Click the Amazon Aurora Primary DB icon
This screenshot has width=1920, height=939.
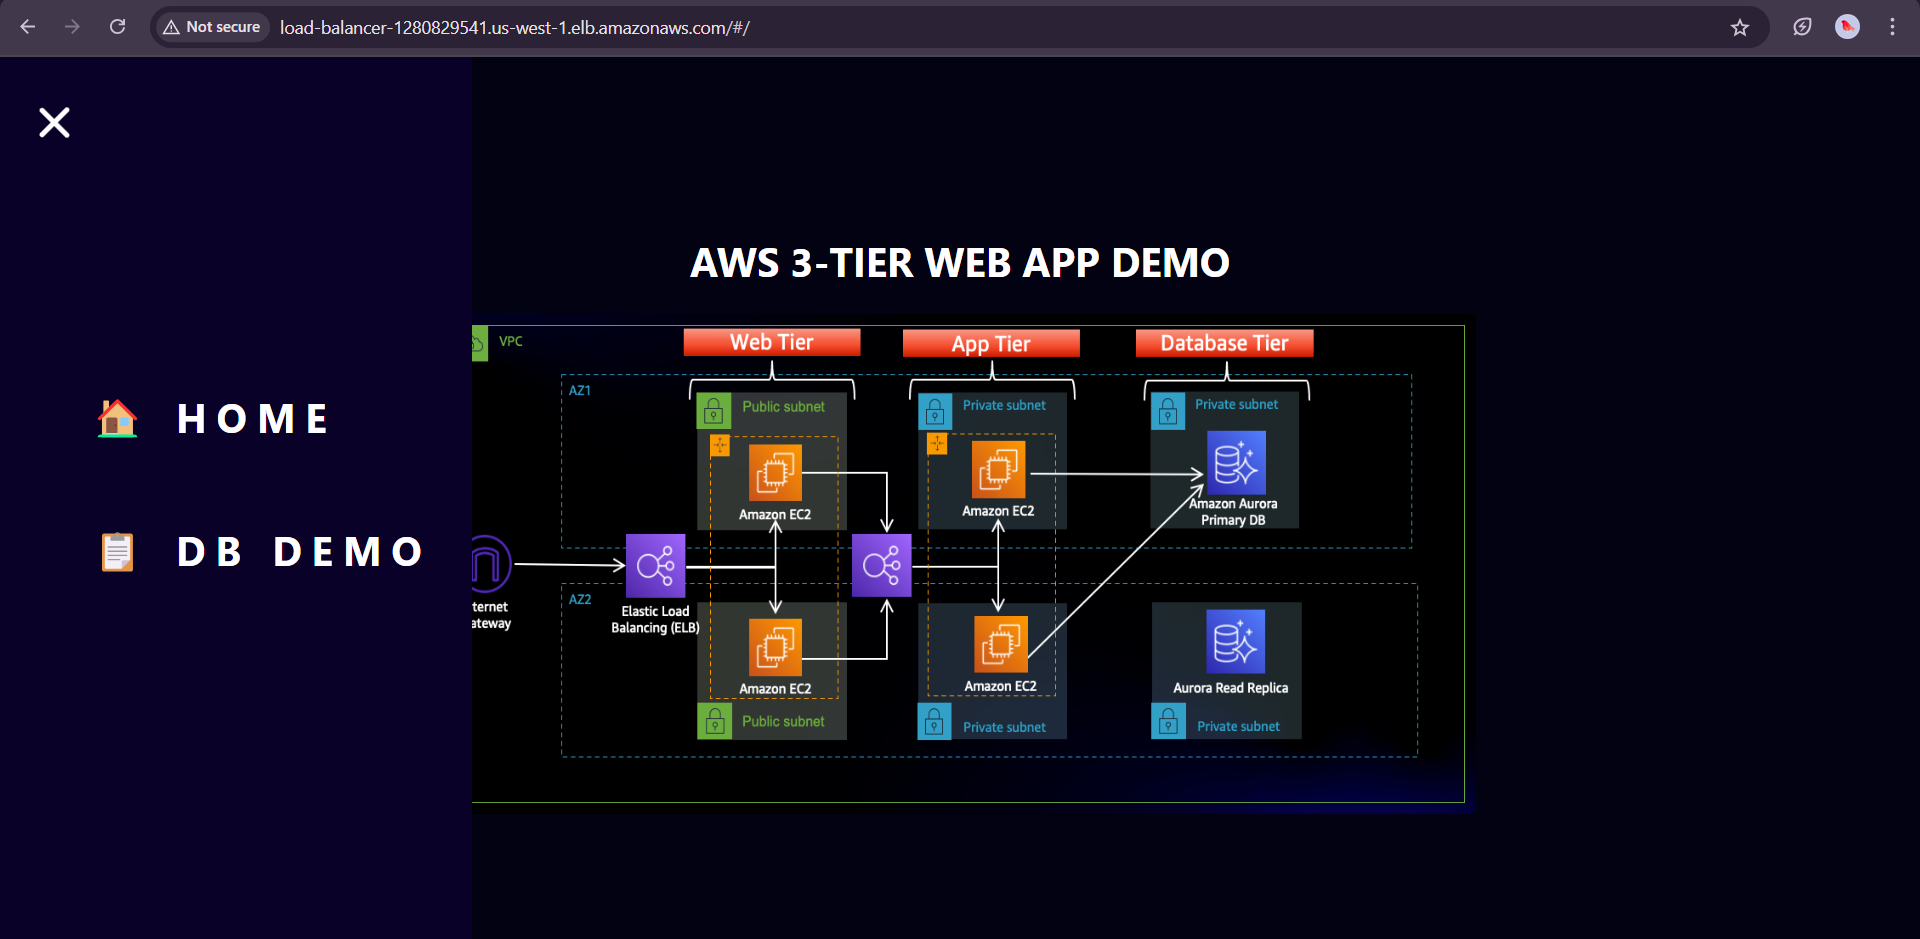(1237, 462)
